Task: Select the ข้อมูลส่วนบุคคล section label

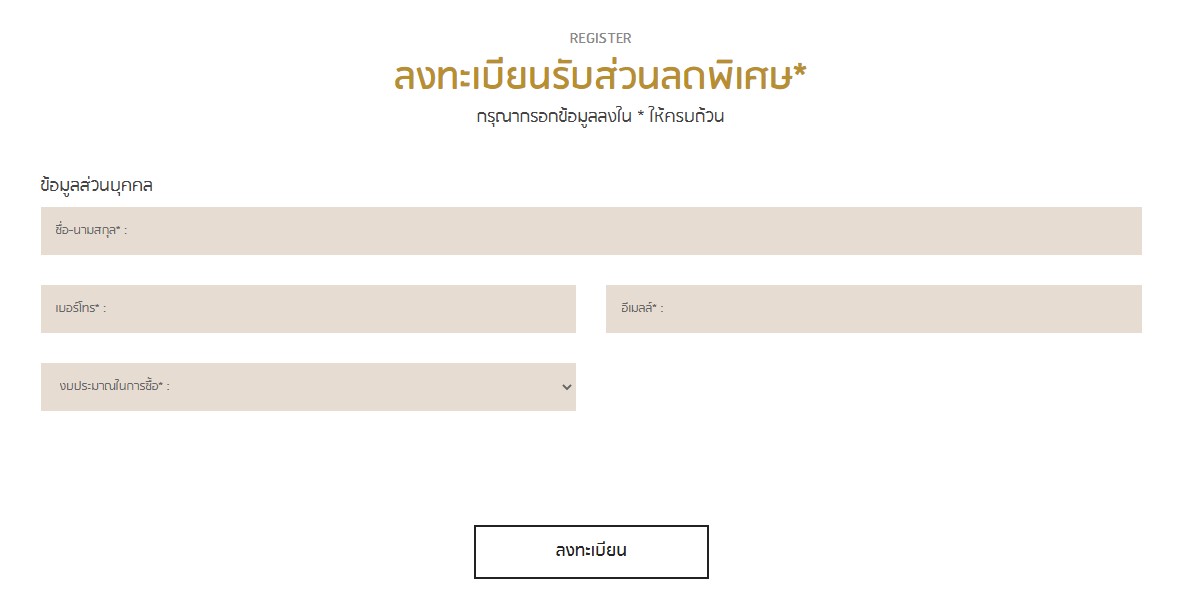Action: coord(97,185)
